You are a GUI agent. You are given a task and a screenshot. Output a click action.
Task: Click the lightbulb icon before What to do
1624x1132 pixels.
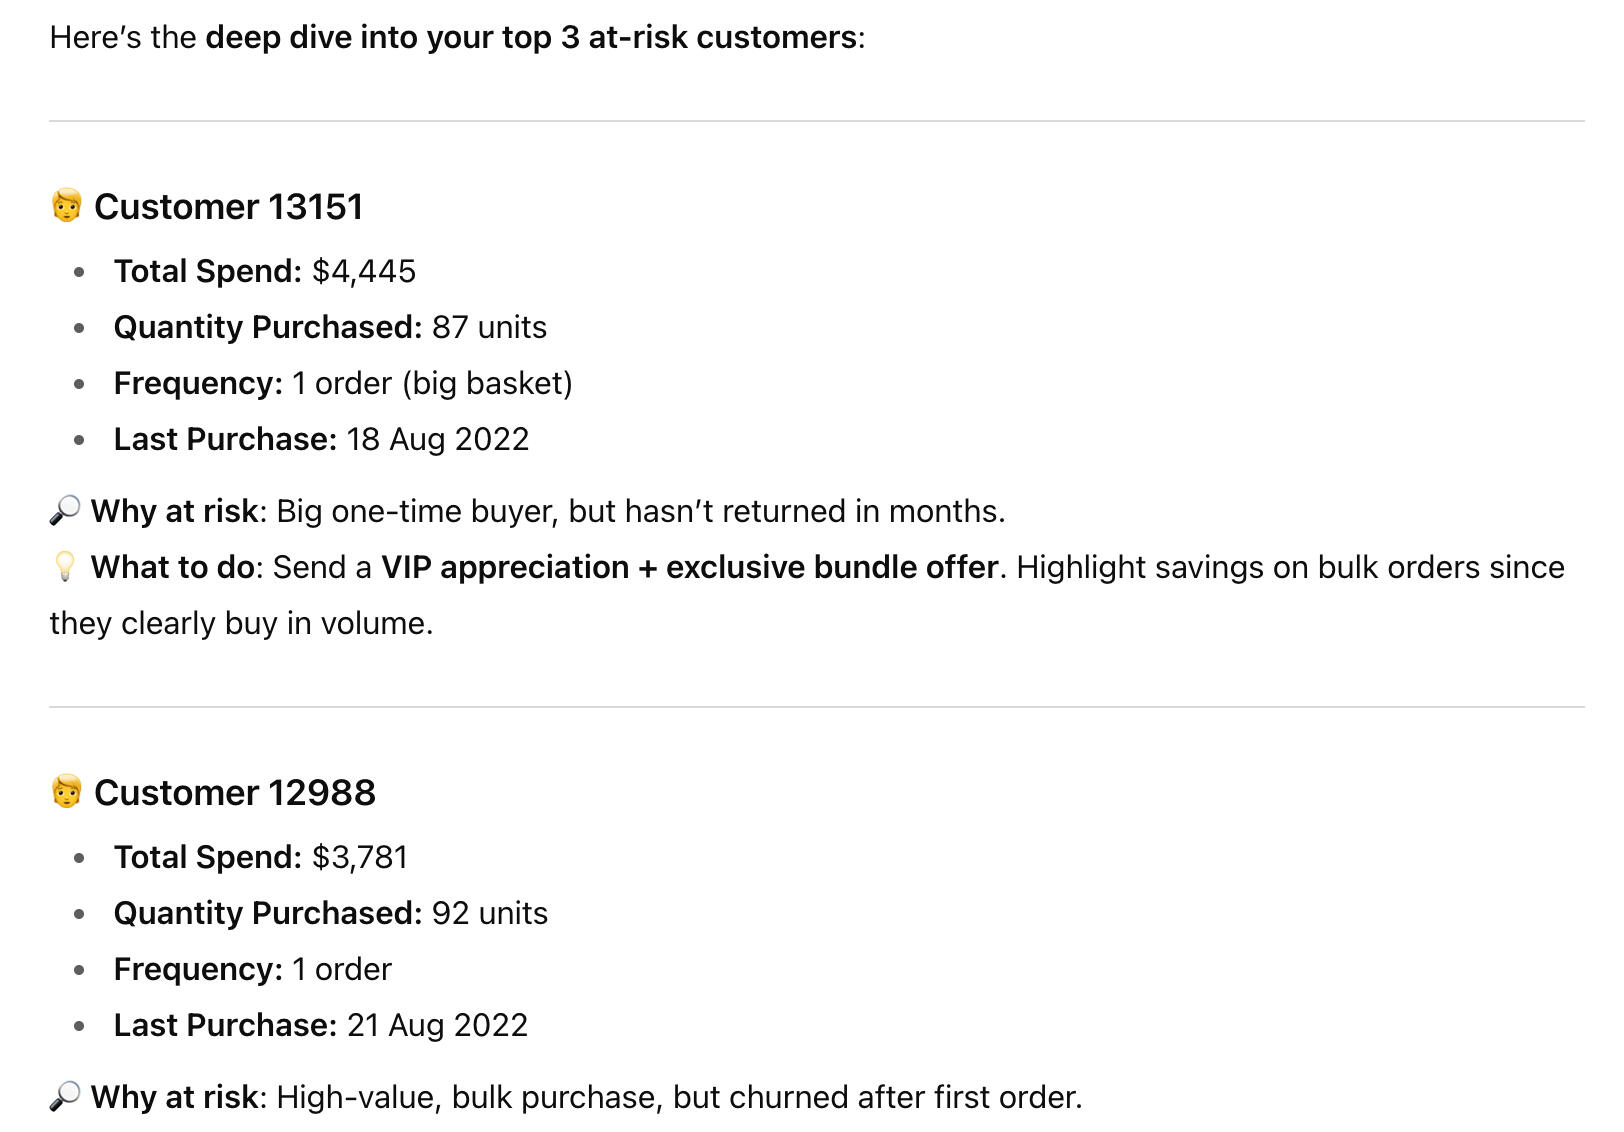pos(65,567)
